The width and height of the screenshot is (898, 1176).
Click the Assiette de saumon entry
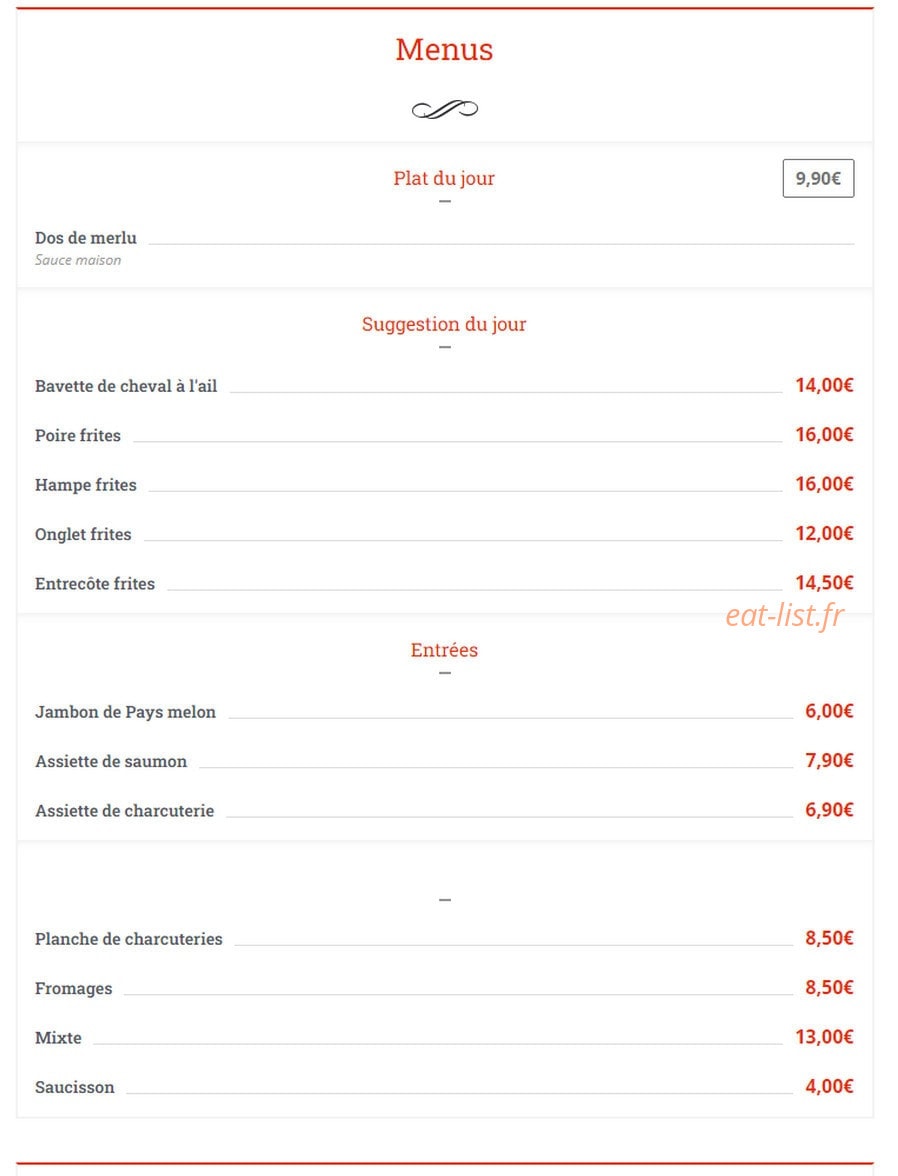111,761
